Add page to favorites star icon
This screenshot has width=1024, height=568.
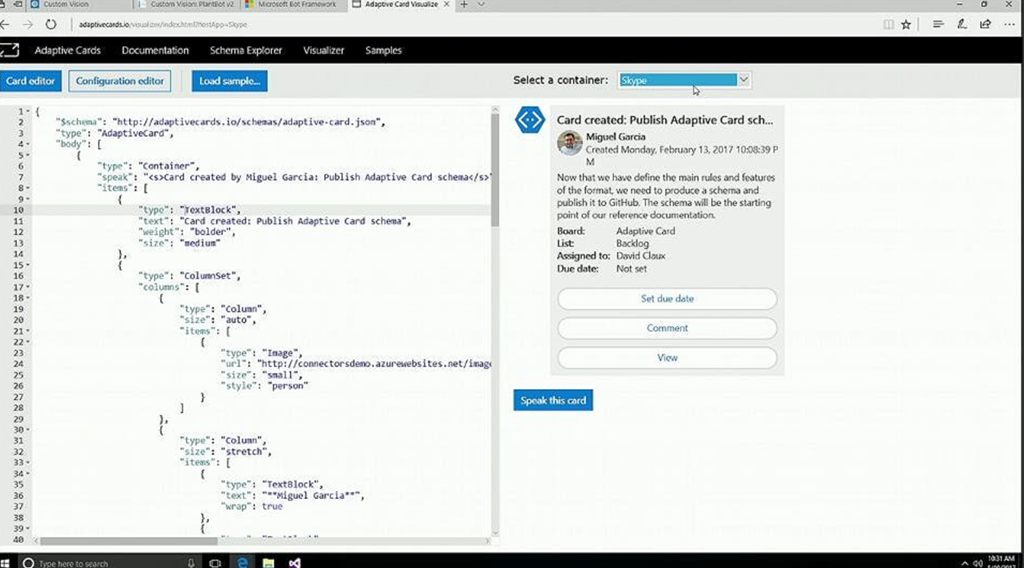point(906,25)
